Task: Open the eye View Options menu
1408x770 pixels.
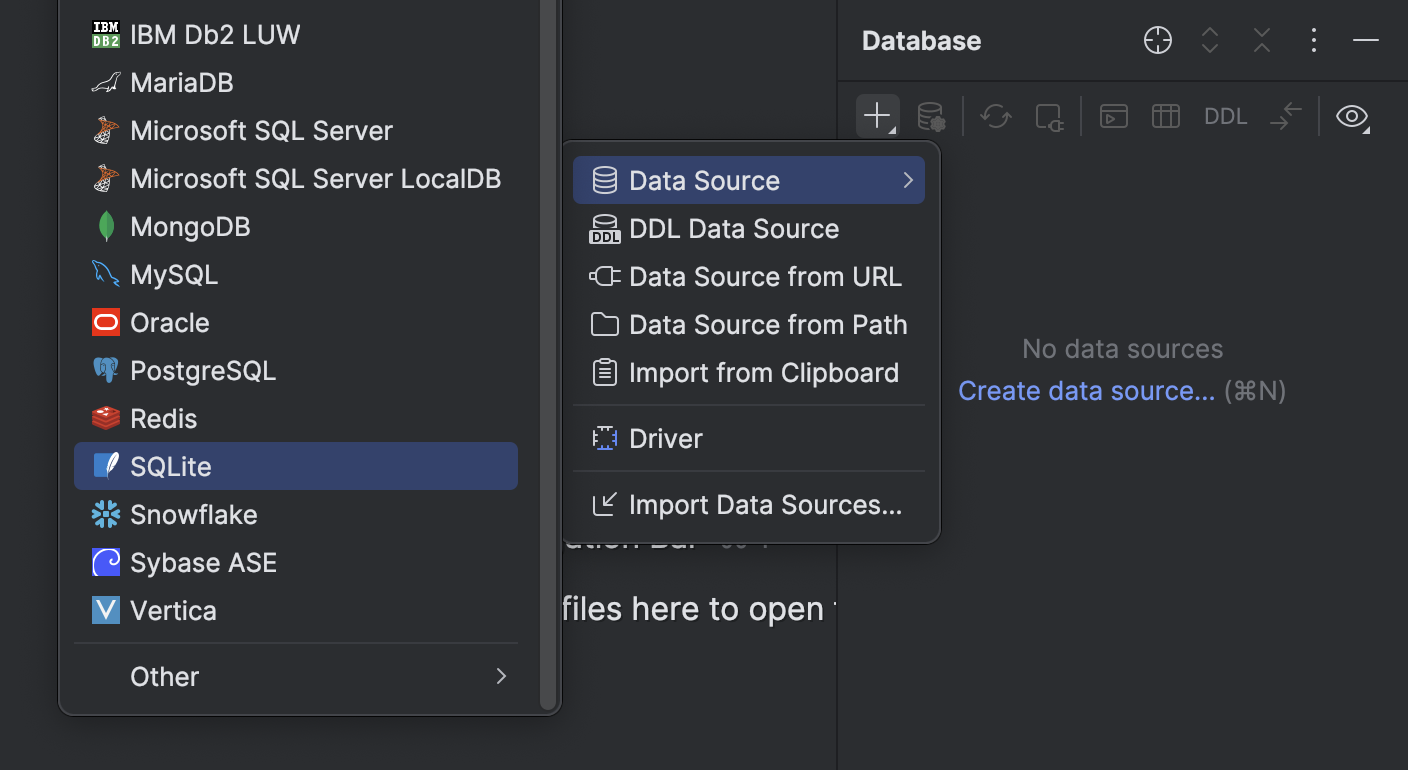Action: [1352, 116]
